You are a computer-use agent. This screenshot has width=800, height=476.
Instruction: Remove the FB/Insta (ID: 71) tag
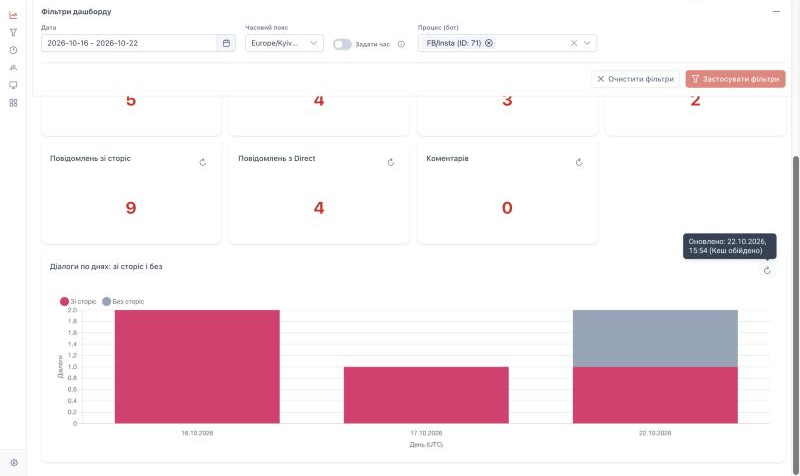[x=489, y=43]
